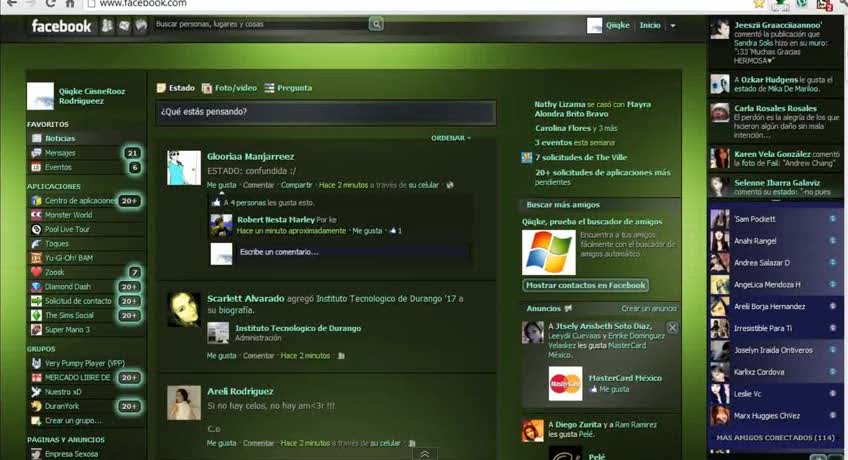Open messages icon in top bar
Image resolution: width=848 pixels, height=460 pixels.
tap(124, 25)
